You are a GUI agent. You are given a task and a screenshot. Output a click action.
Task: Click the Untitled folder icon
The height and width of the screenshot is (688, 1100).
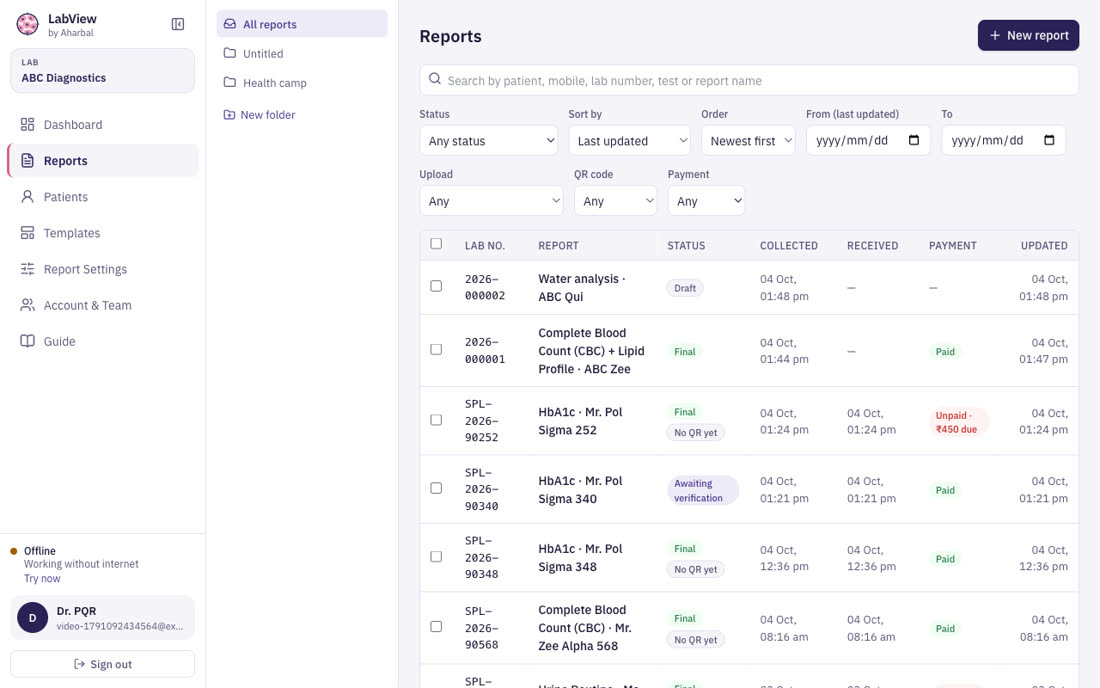[x=229, y=53]
